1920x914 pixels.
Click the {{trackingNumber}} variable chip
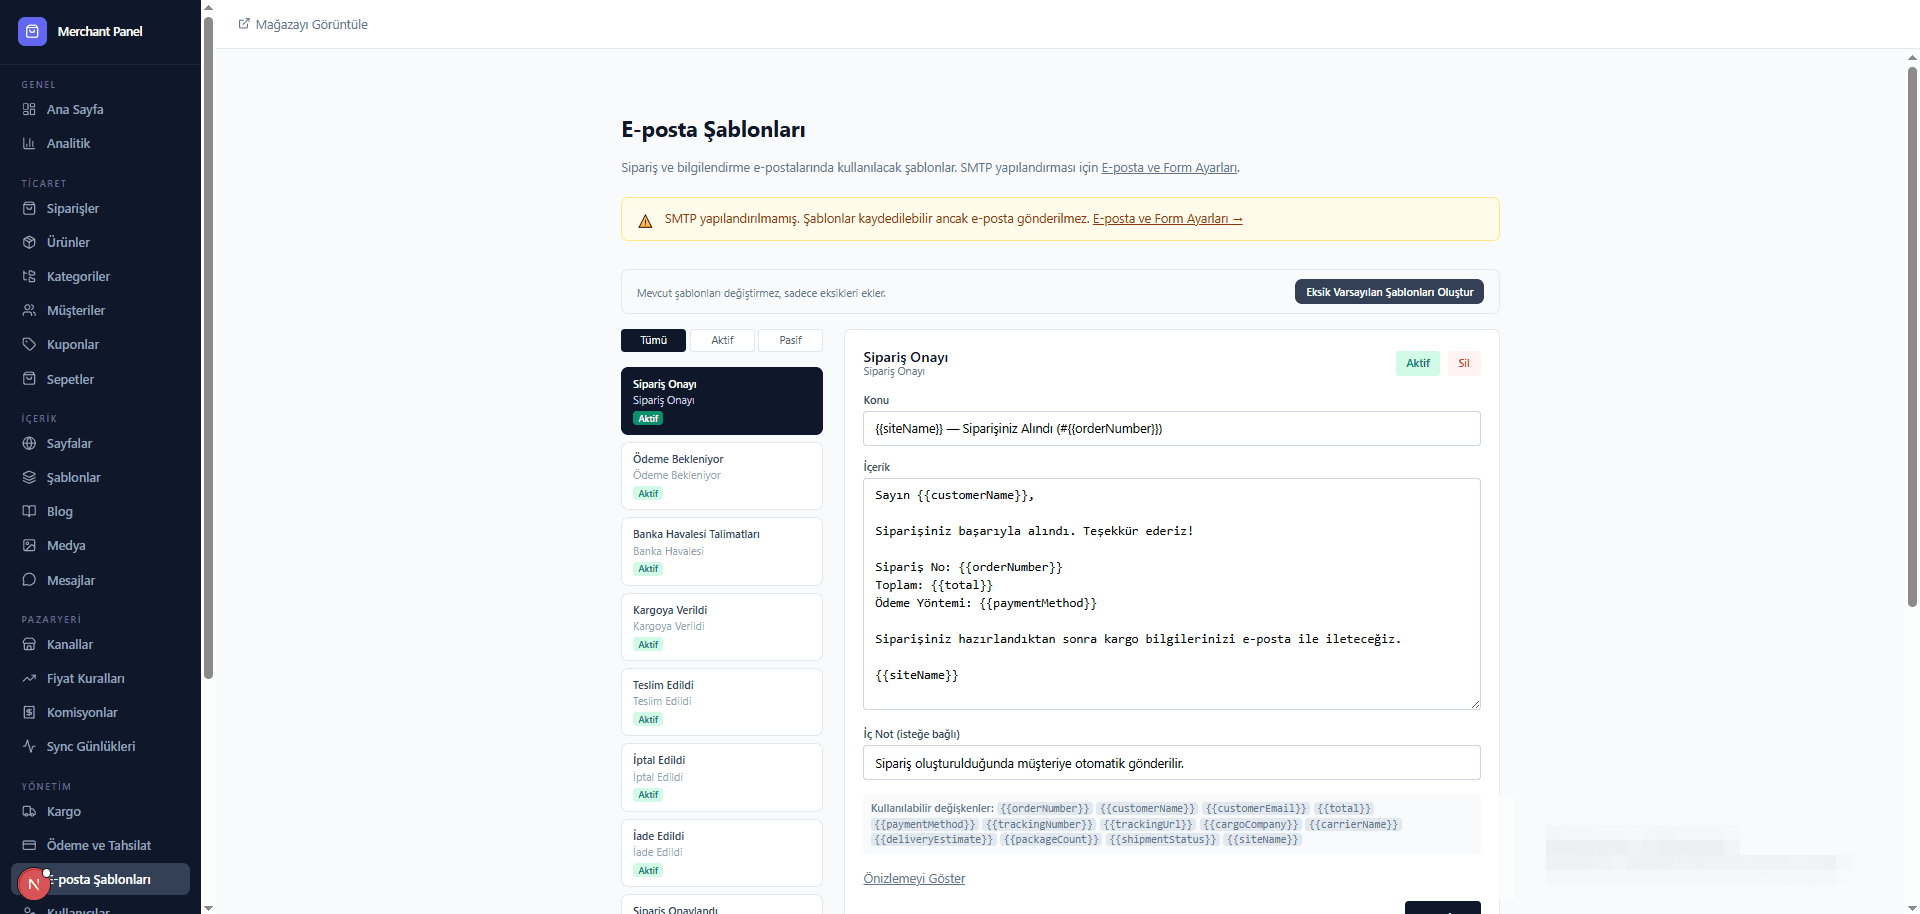pyautogui.click(x=1039, y=825)
